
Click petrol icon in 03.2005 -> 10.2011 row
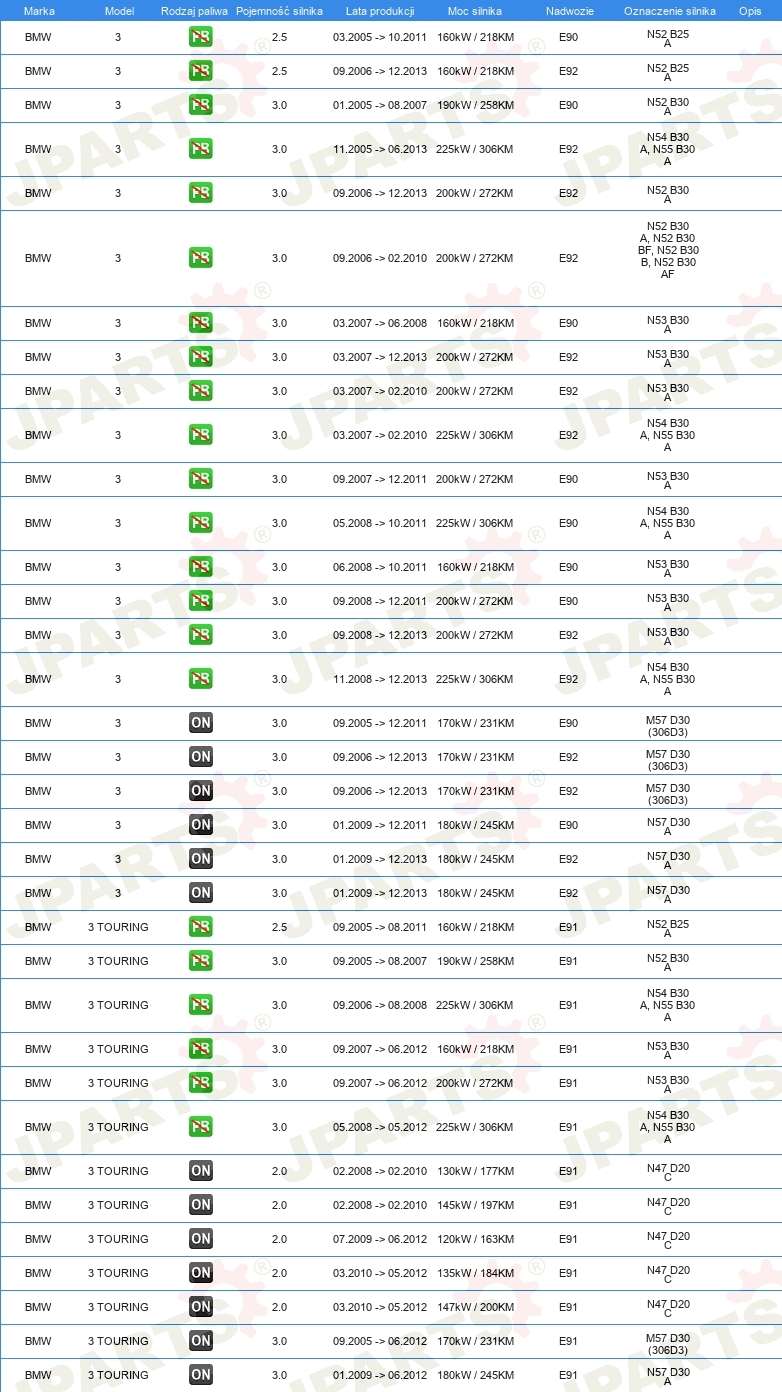(201, 38)
